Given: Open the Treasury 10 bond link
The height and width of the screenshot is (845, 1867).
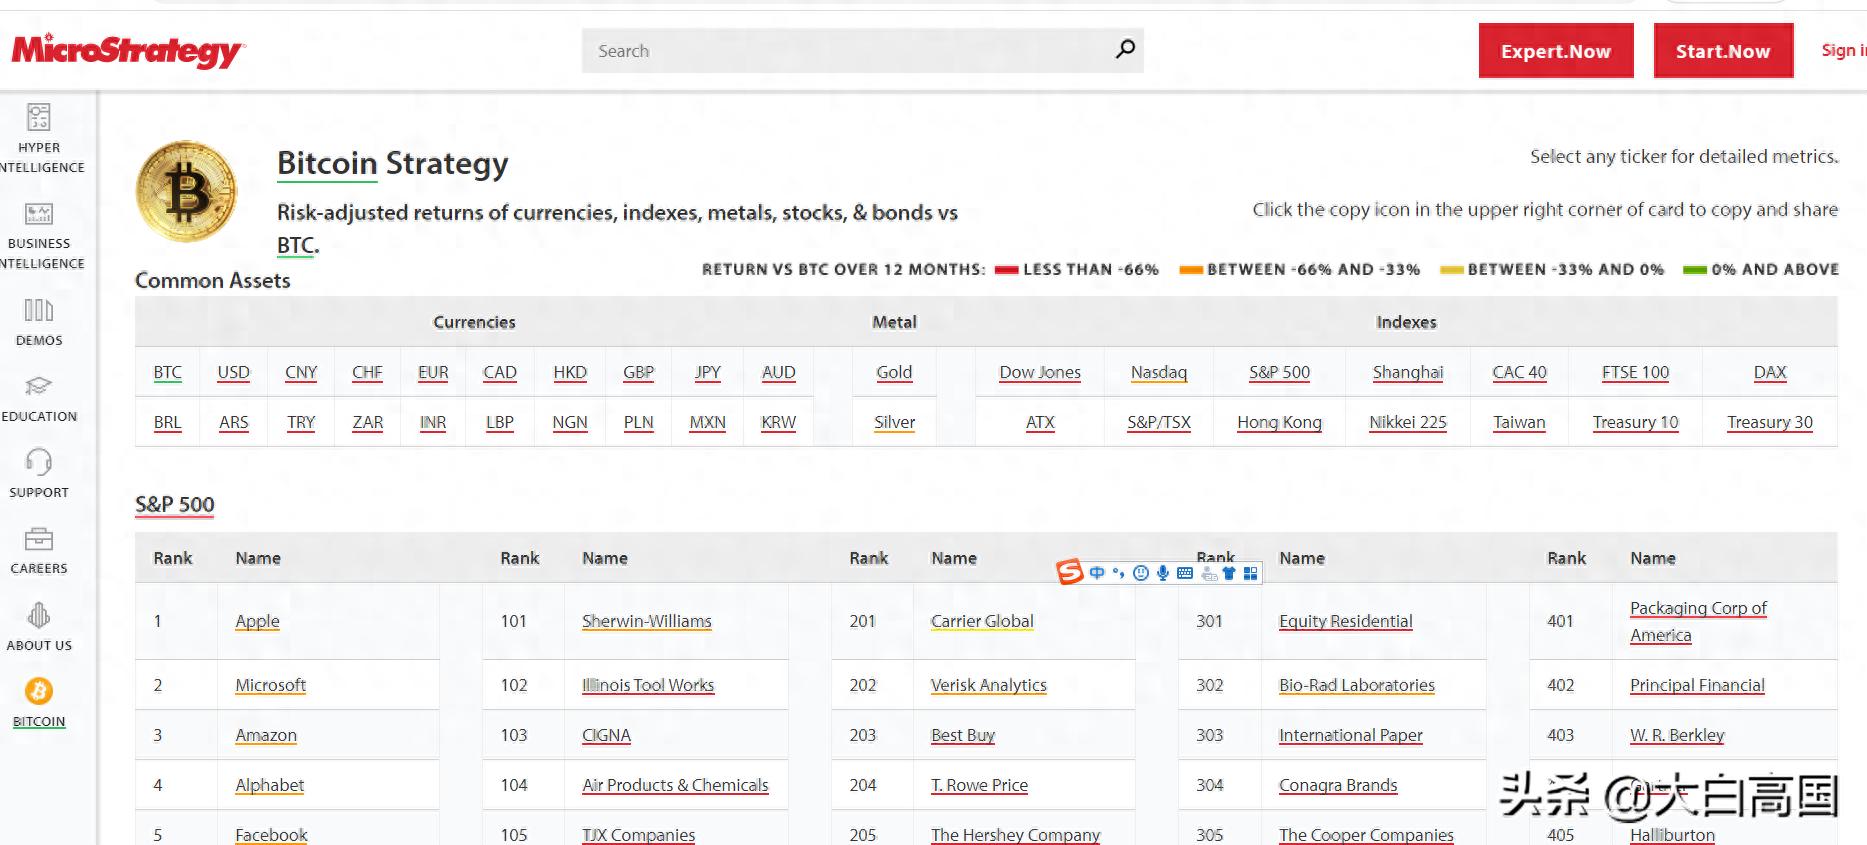Looking at the screenshot, I should click(x=1635, y=422).
